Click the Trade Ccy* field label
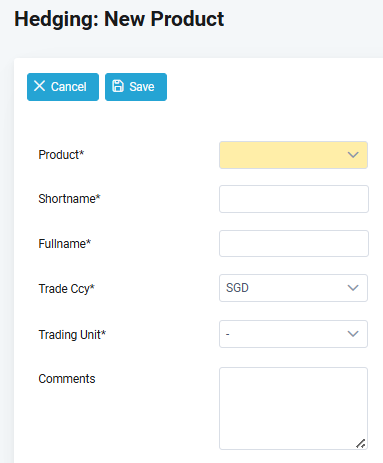 (67, 289)
